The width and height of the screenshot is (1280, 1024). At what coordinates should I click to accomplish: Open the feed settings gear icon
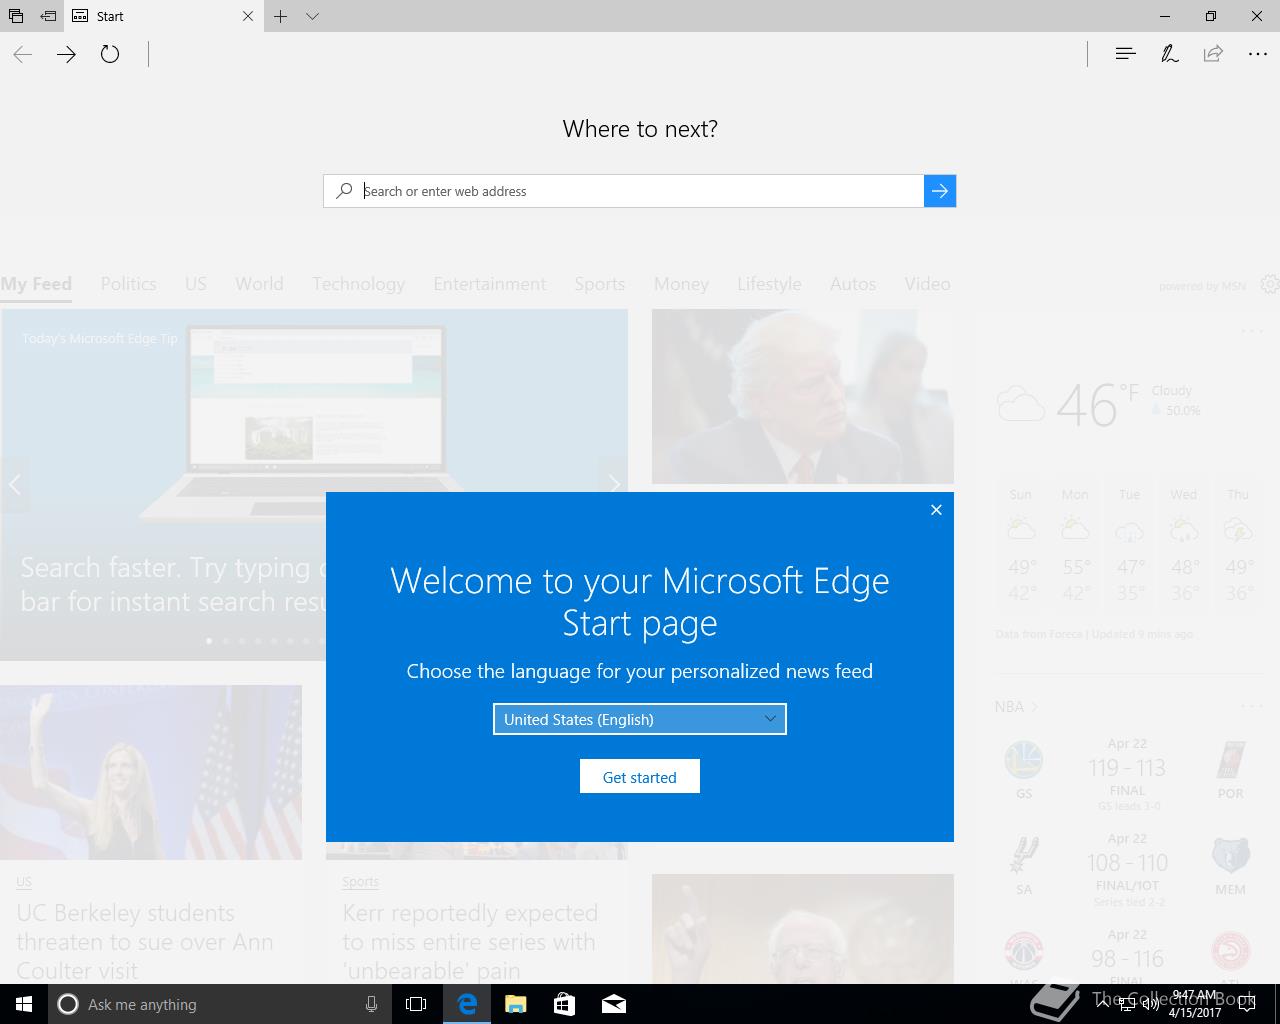(1270, 284)
